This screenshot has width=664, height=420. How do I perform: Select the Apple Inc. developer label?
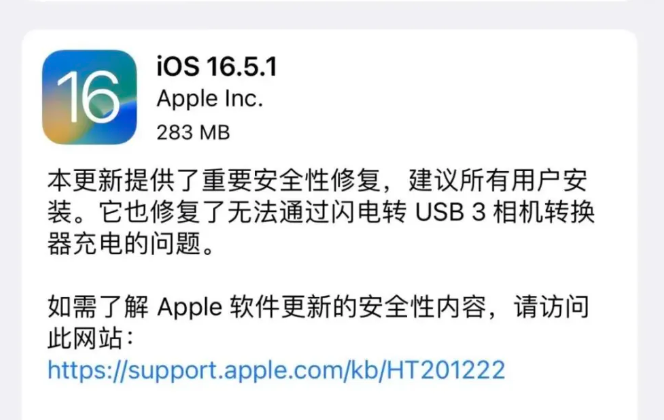210,99
